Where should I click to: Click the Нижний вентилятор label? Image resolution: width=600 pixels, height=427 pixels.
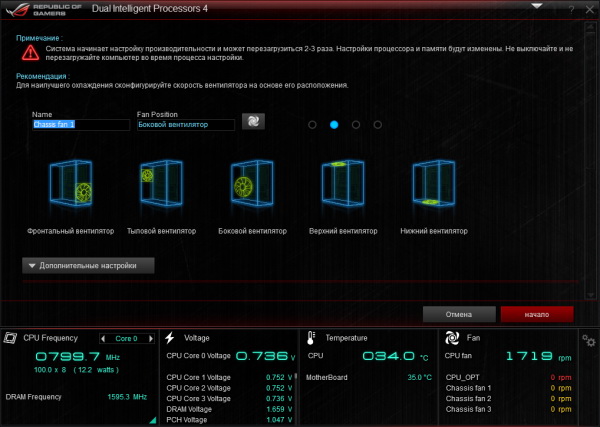pyautogui.click(x=434, y=231)
